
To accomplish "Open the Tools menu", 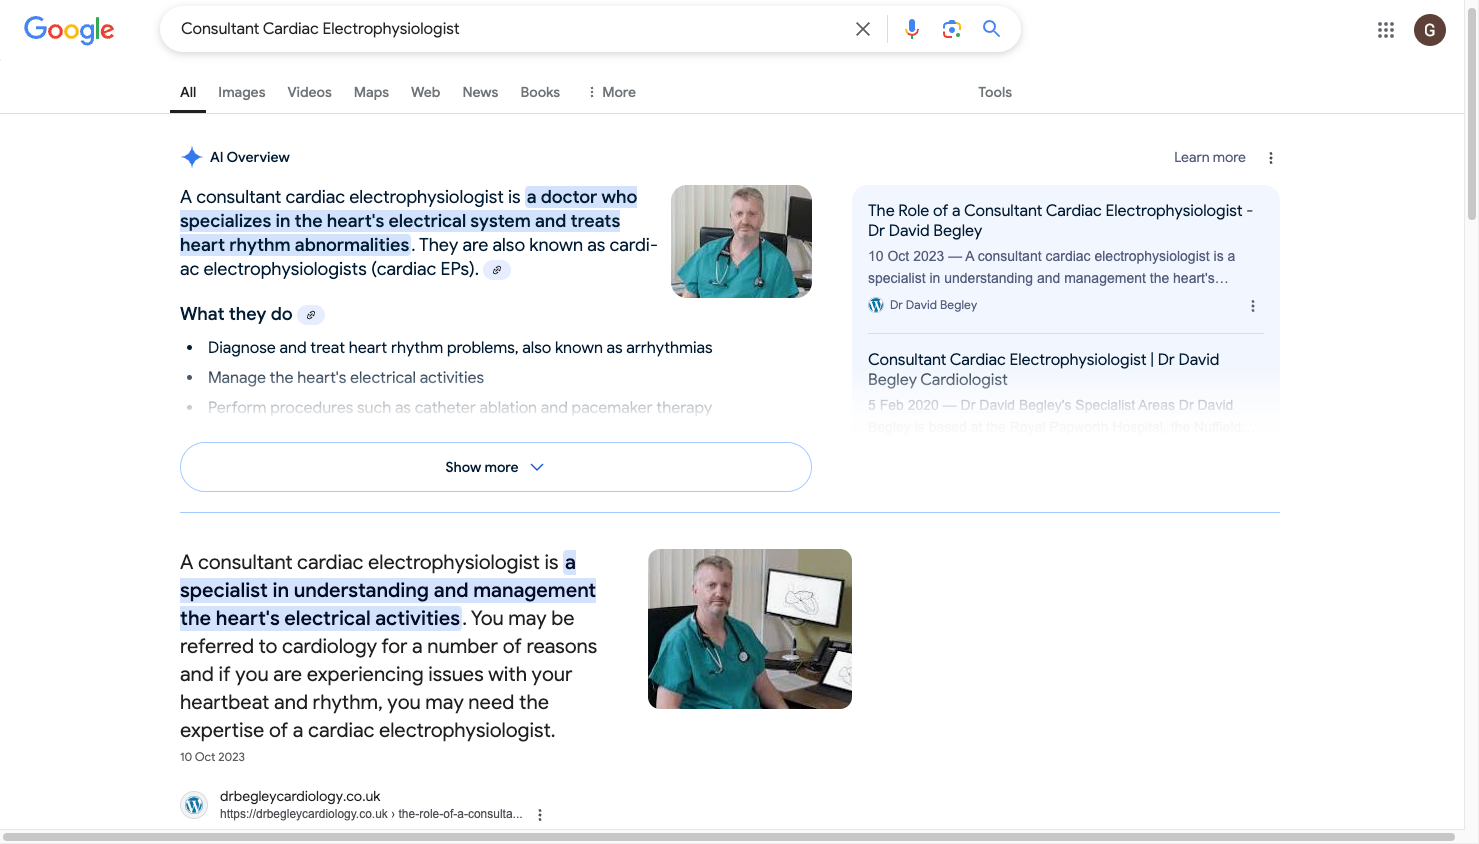I will [994, 92].
